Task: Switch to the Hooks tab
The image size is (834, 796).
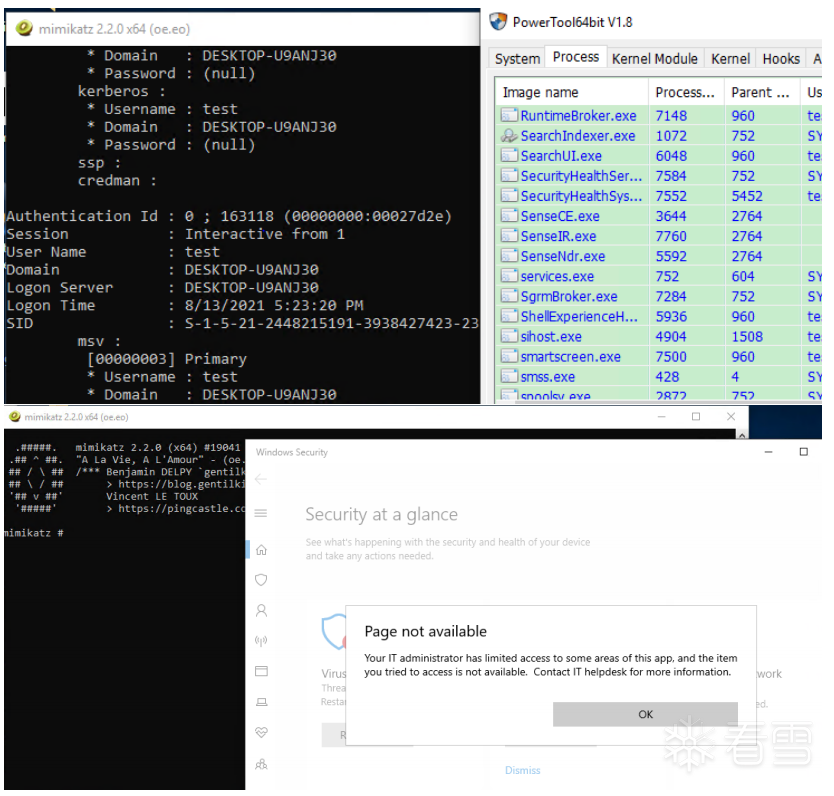Action: [781, 58]
